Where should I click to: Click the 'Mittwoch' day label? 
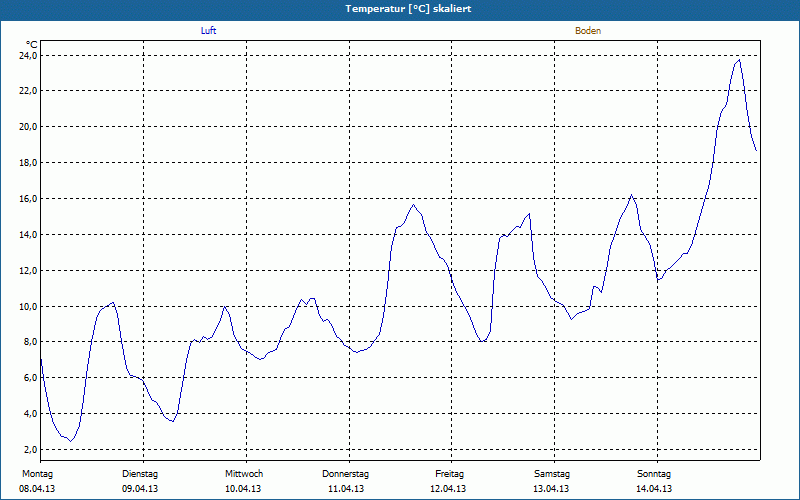[244, 474]
